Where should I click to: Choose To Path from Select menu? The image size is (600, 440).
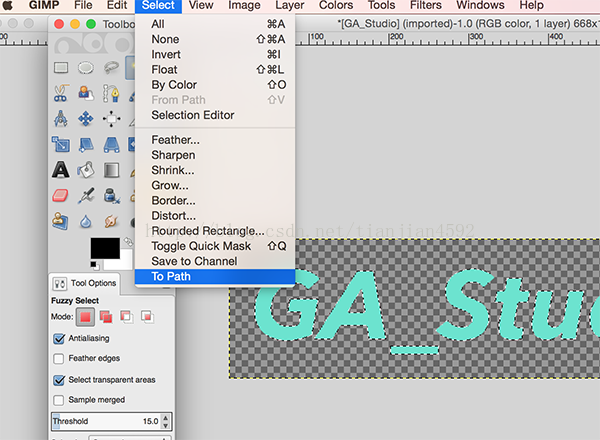tap(215, 276)
